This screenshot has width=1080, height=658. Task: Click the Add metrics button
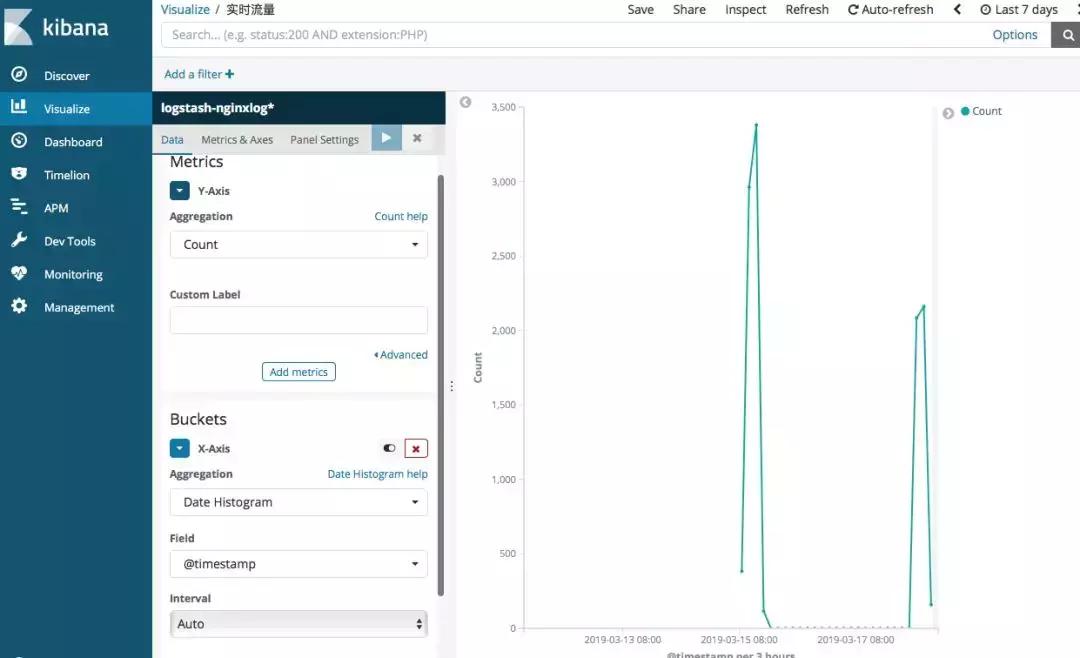(298, 371)
